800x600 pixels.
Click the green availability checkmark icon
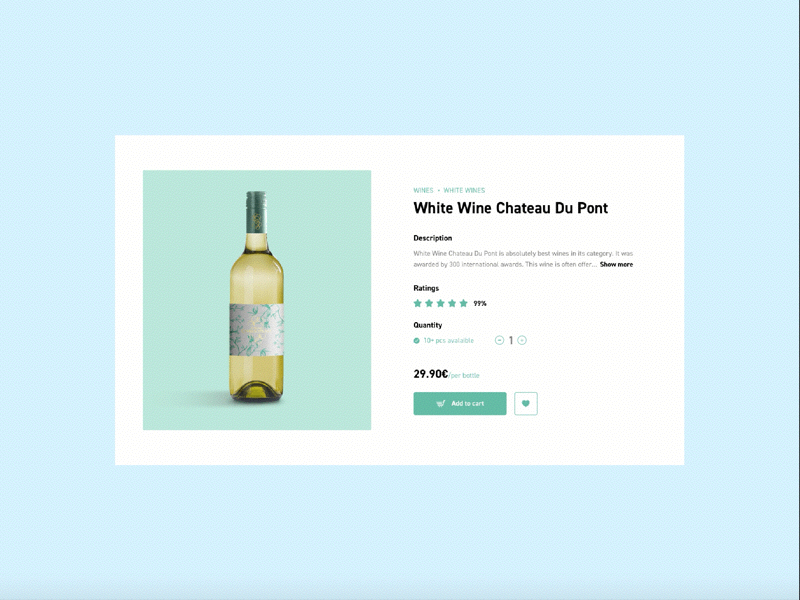coord(417,340)
